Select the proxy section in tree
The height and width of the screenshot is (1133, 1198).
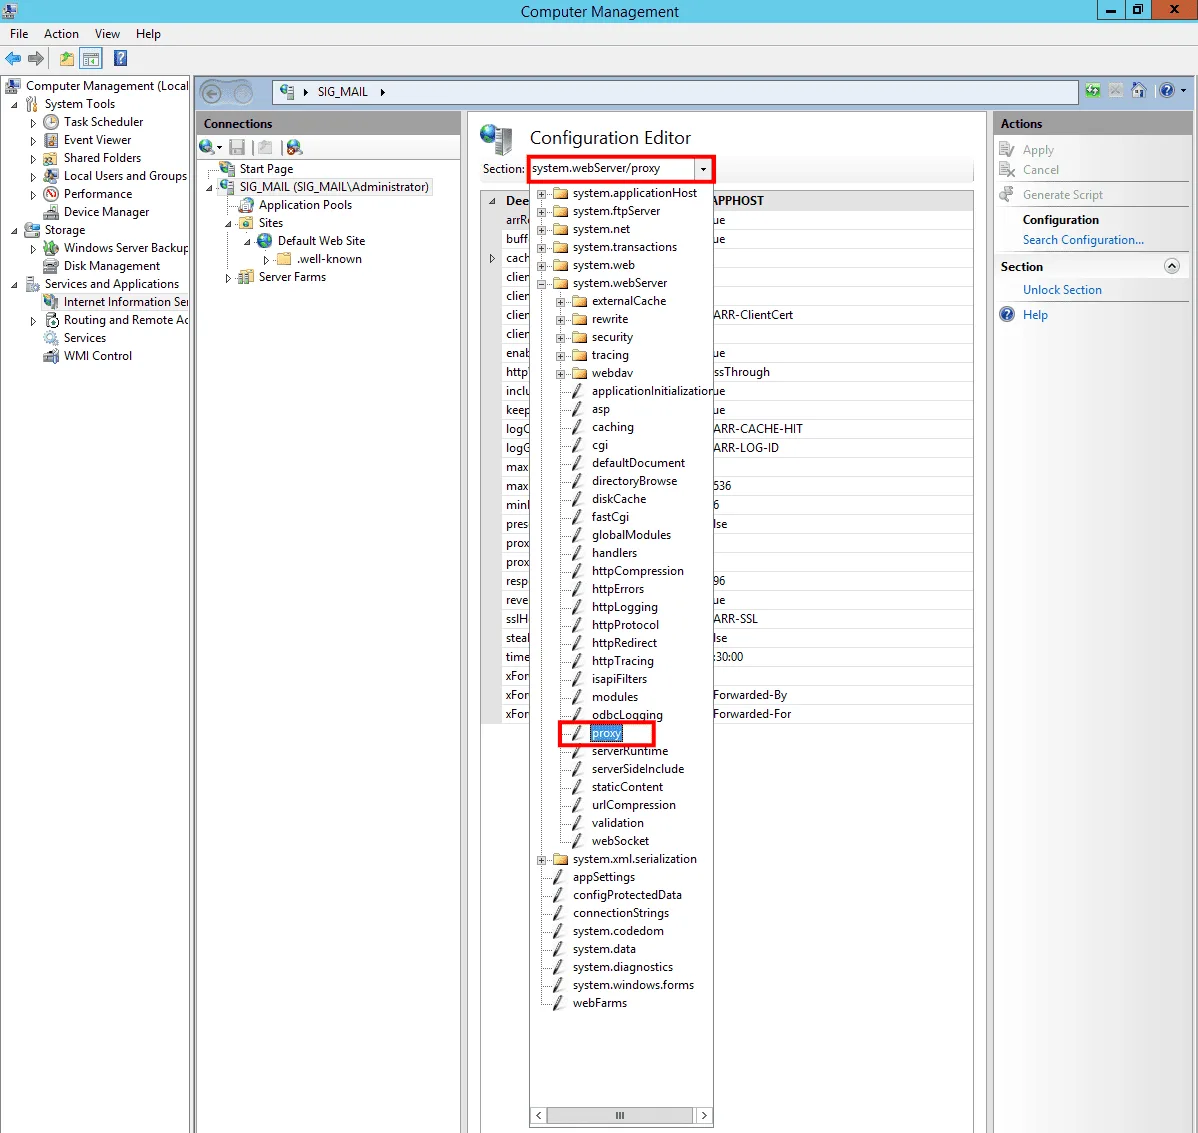click(607, 733)
